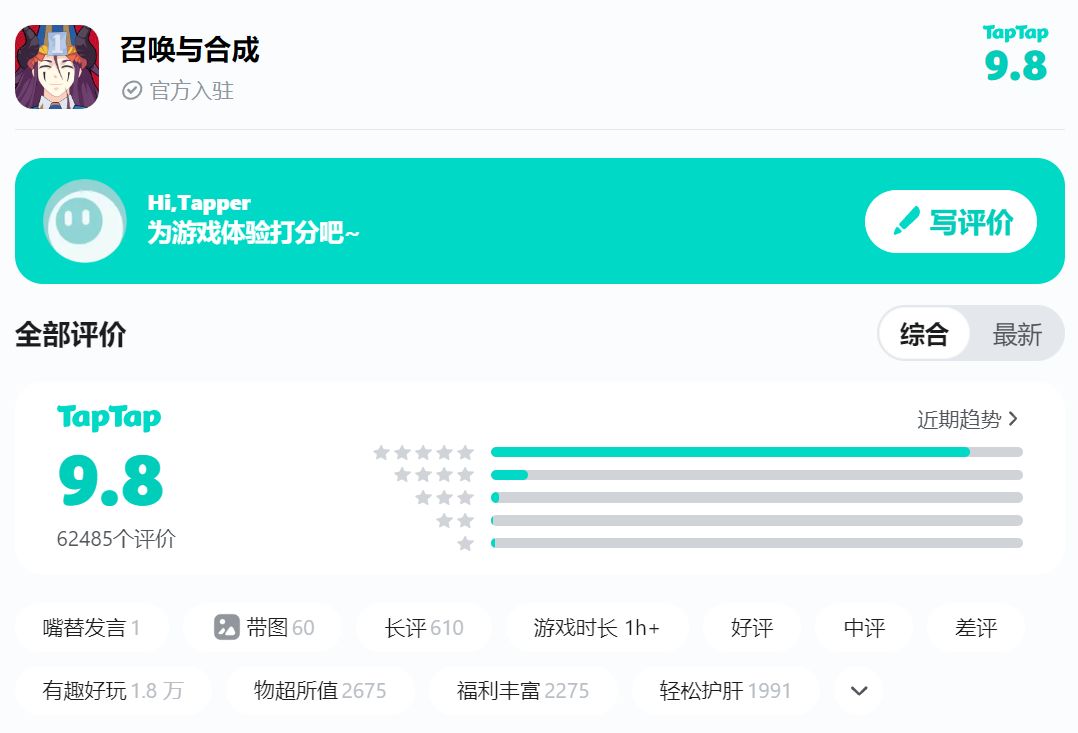This screenshot has height=733, width=1078.
Task: Click the Tapper robot avatar icon
Action: click(x=85, y=221)
